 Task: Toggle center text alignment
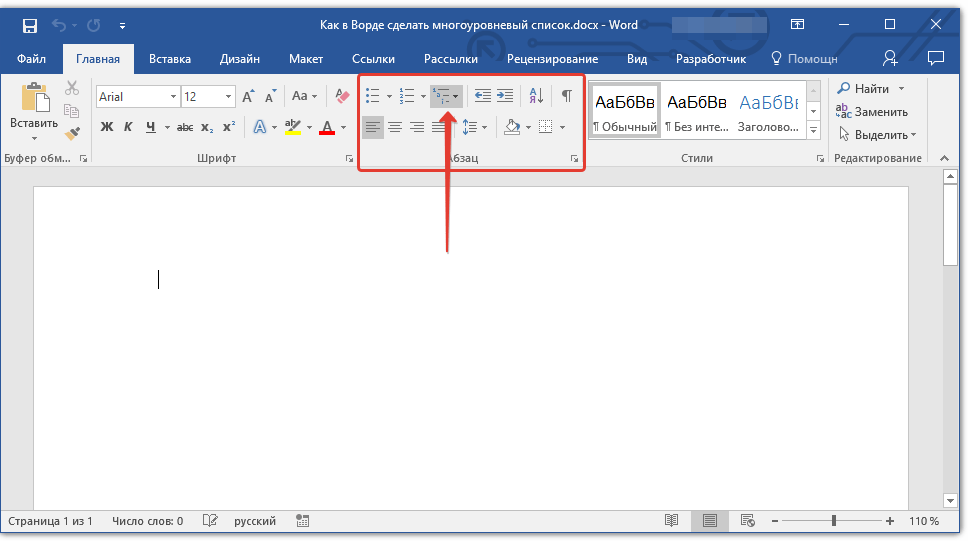point(395,127)
